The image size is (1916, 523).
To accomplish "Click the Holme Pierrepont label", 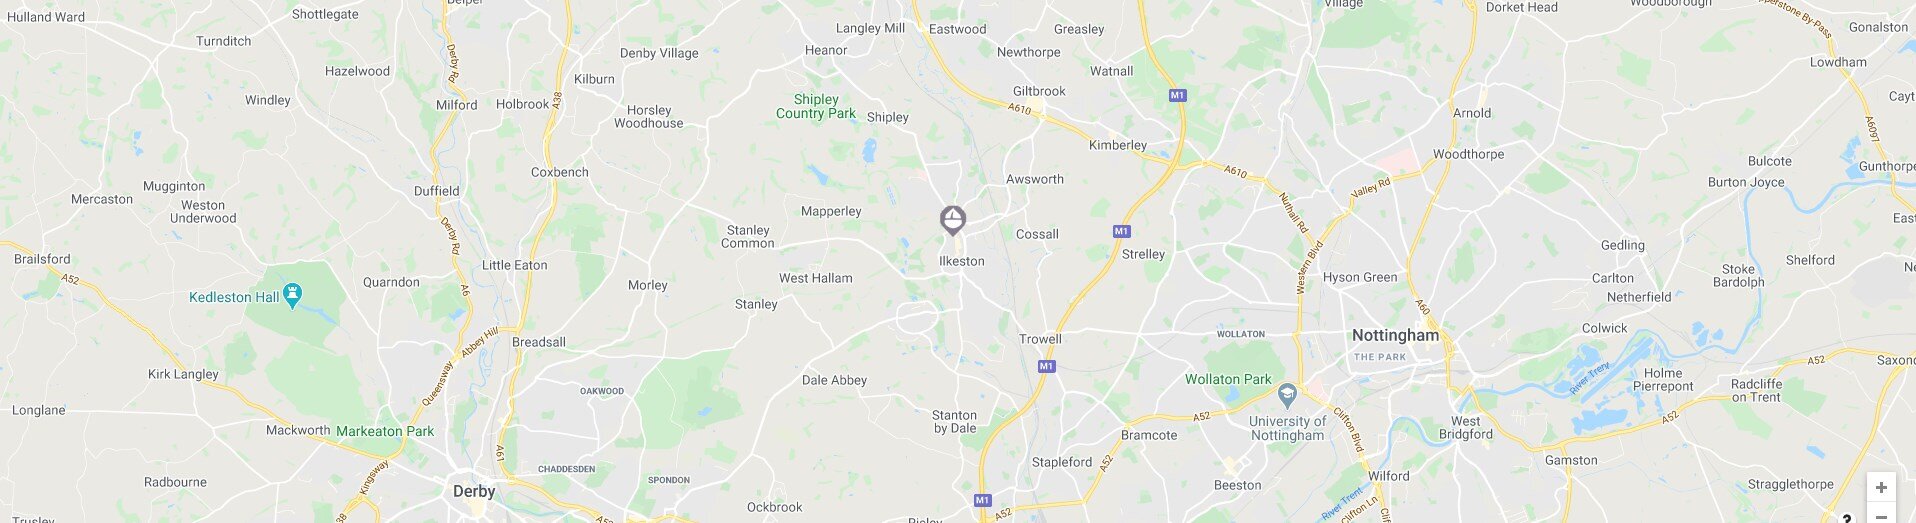I will click(x=1663, y=380).
